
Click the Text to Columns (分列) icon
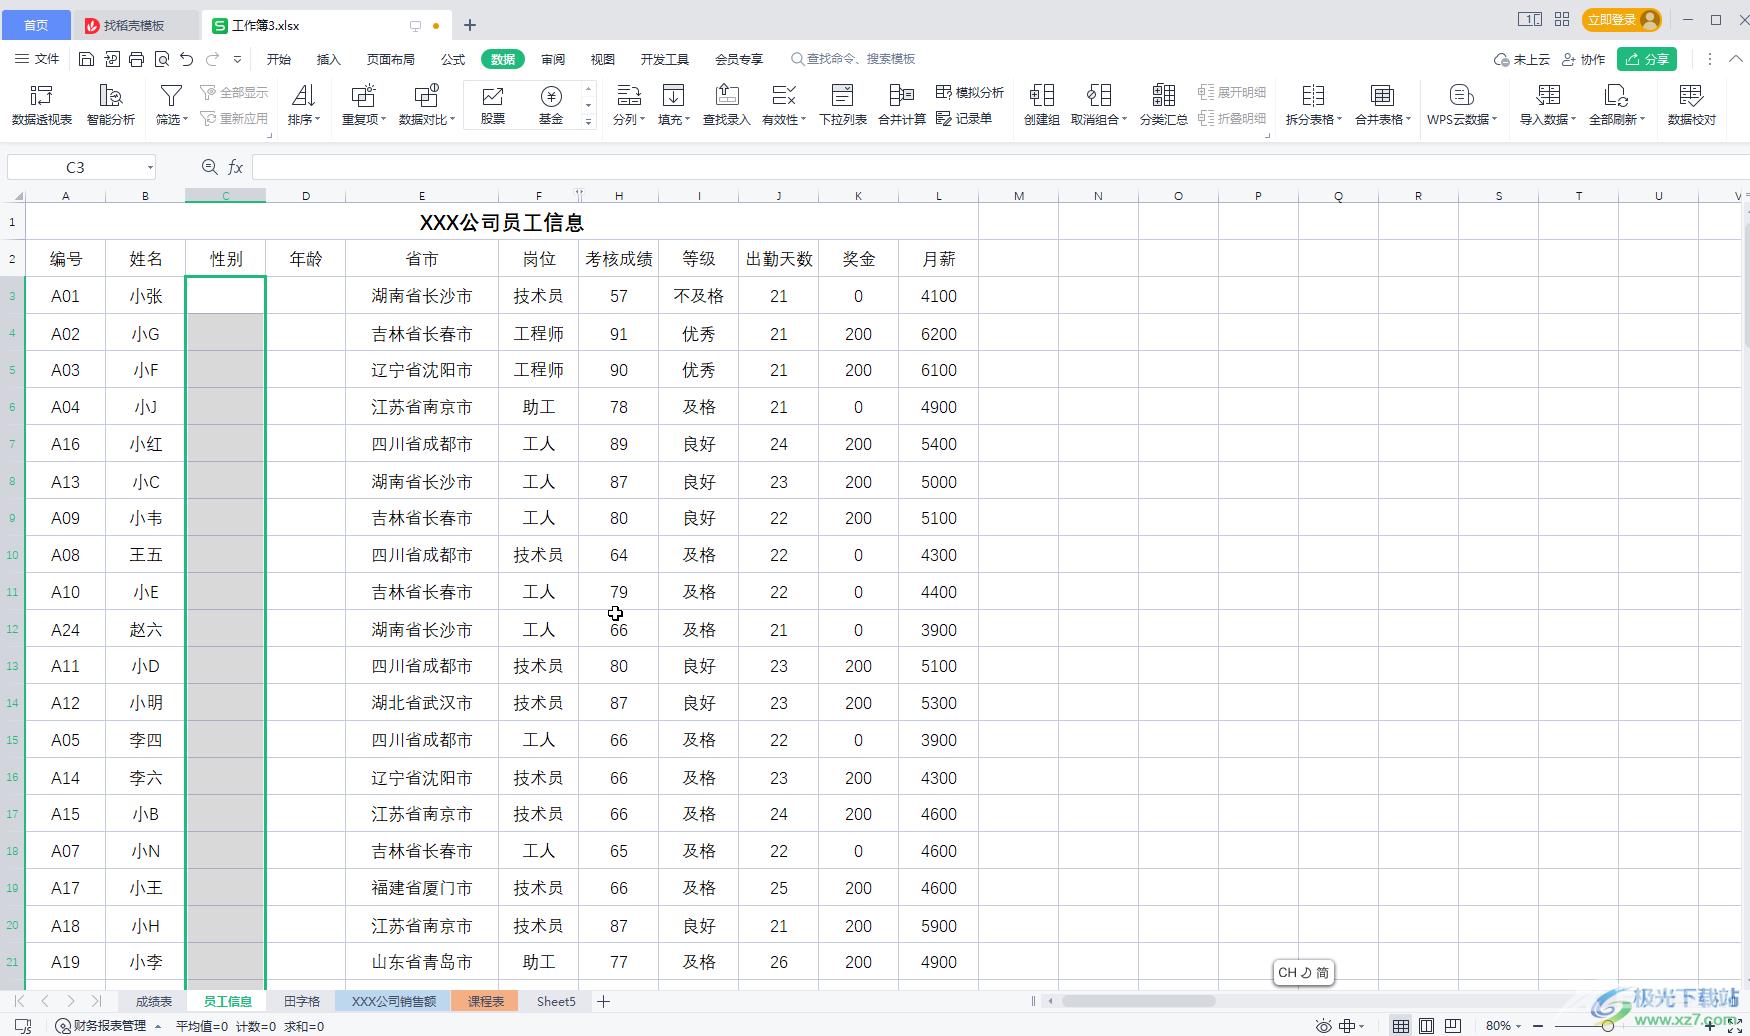pos(628,96)
